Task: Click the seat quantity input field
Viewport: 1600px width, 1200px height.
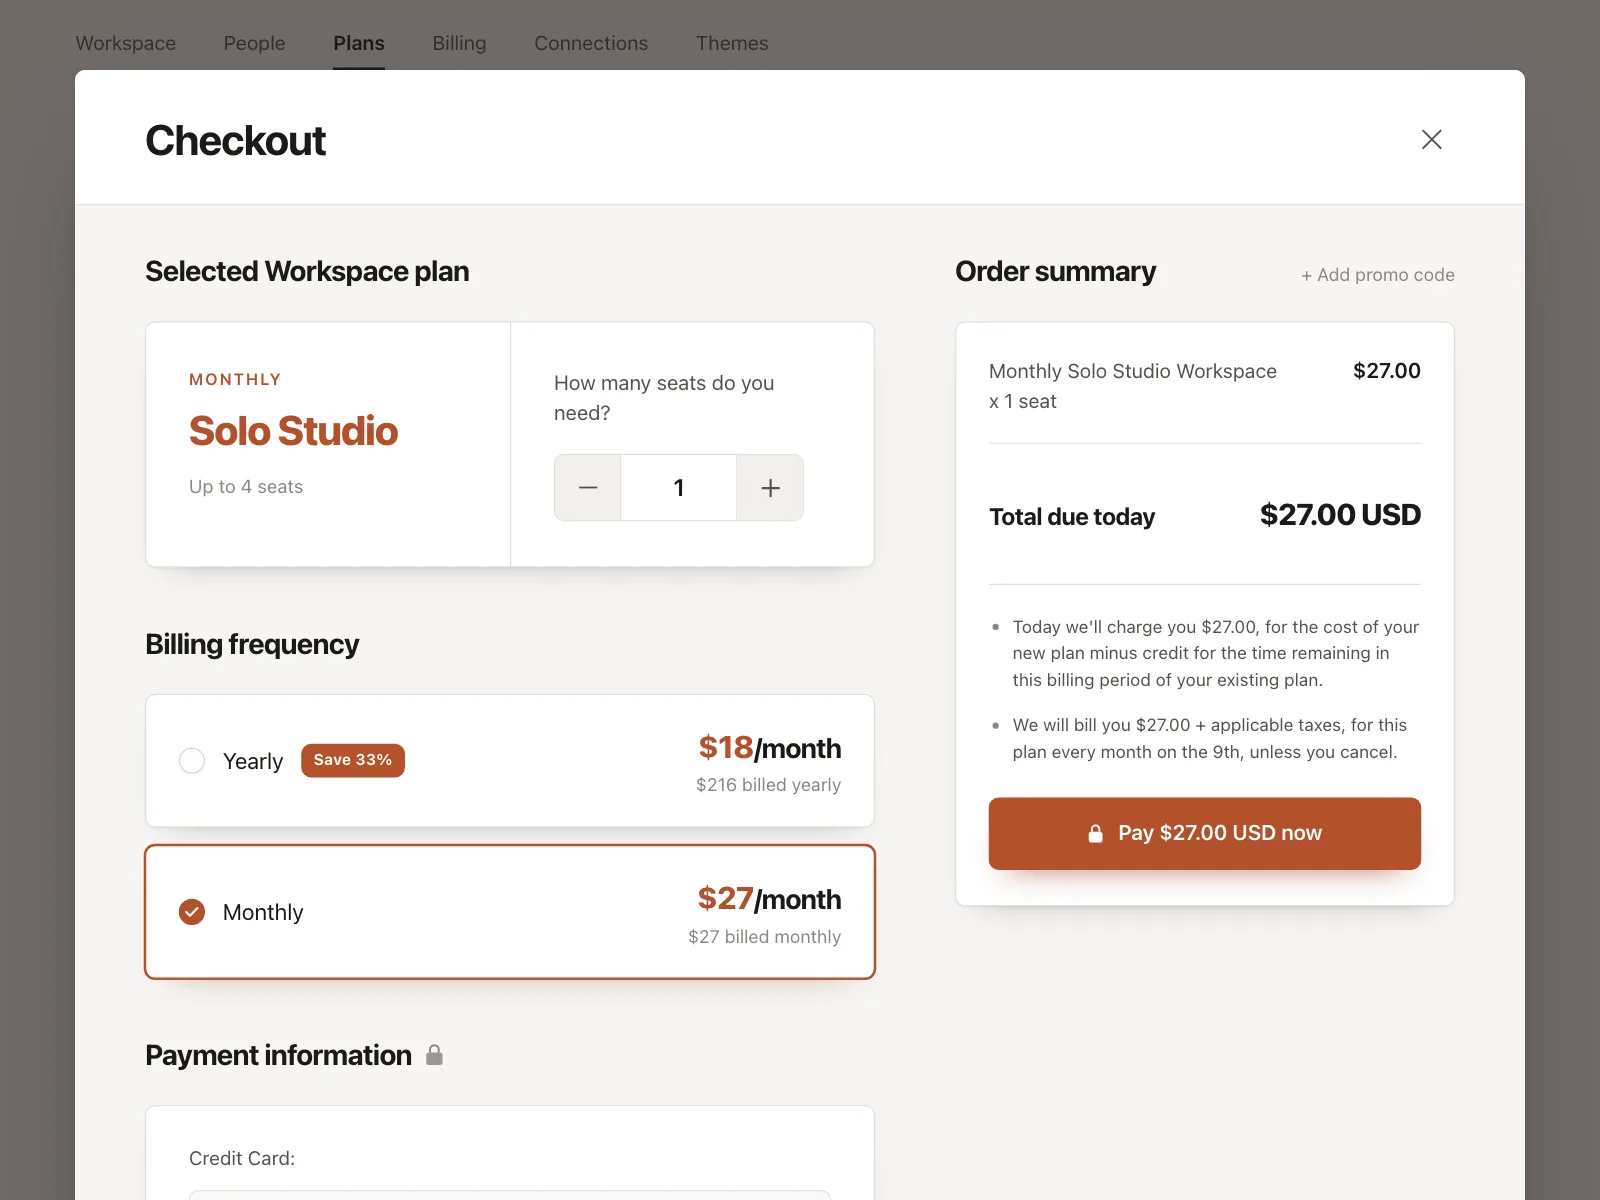Action: tap(679, 488)
